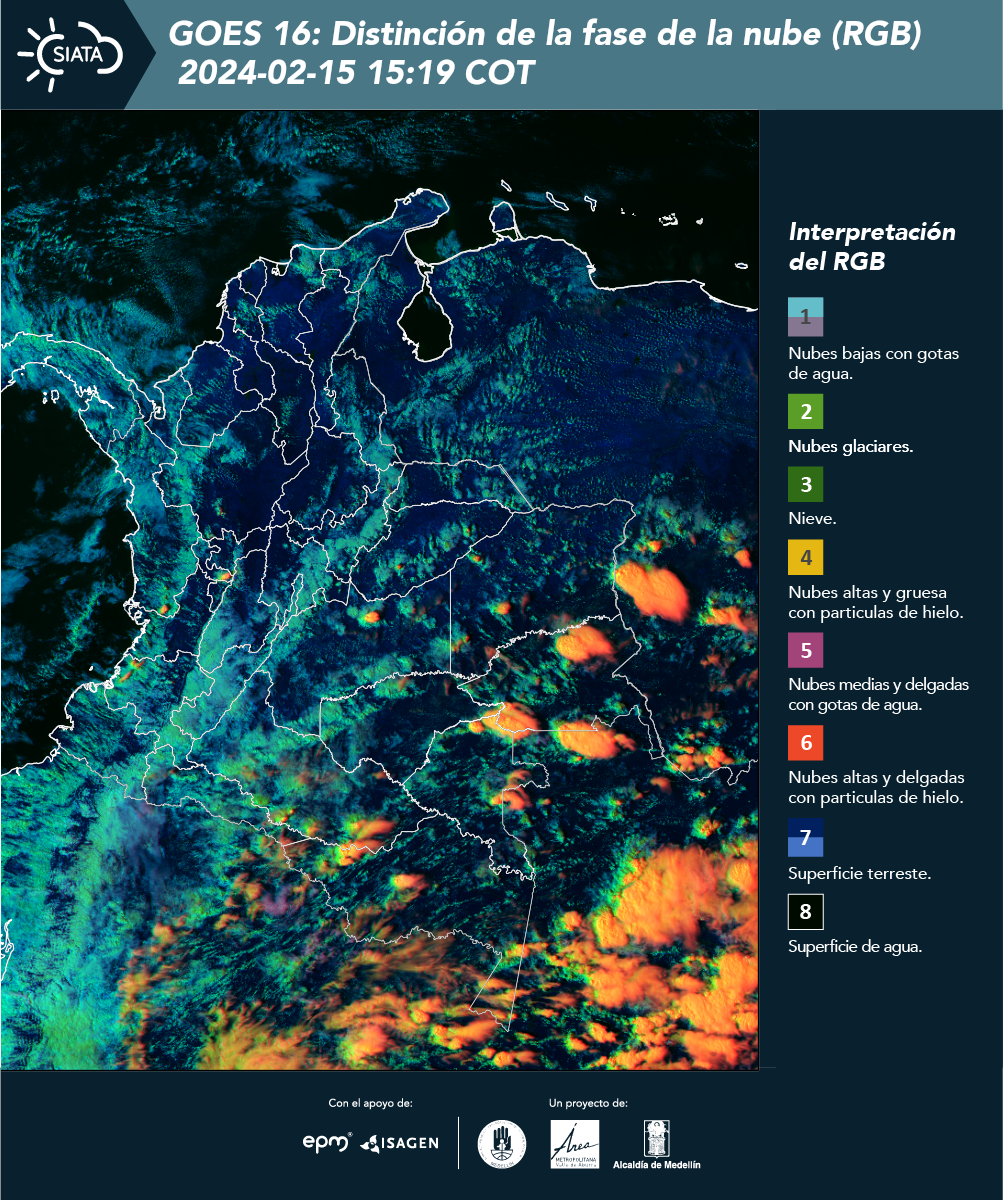Select the green swatch numbered 2
The height and width of the screenshot is (1200, 1003).
pyautogui.click(x=805, y=411)
